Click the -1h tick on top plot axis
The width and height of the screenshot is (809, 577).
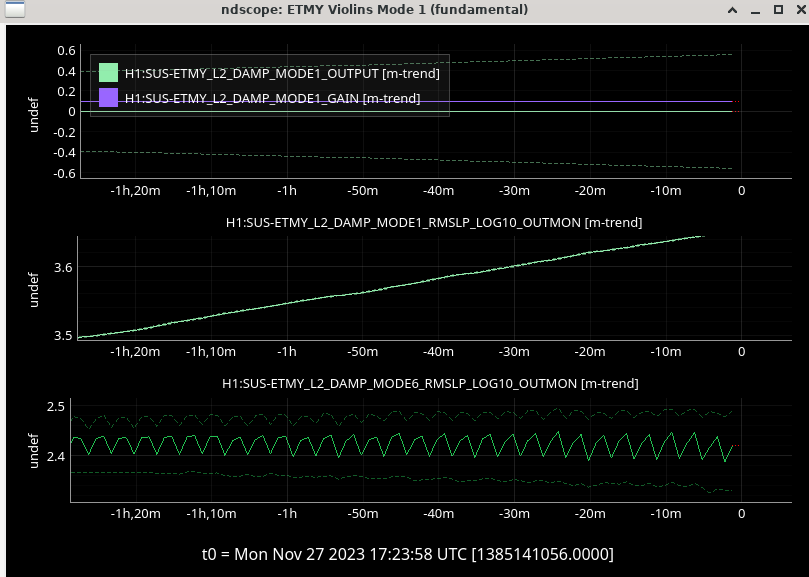click(x=287, y=190)
